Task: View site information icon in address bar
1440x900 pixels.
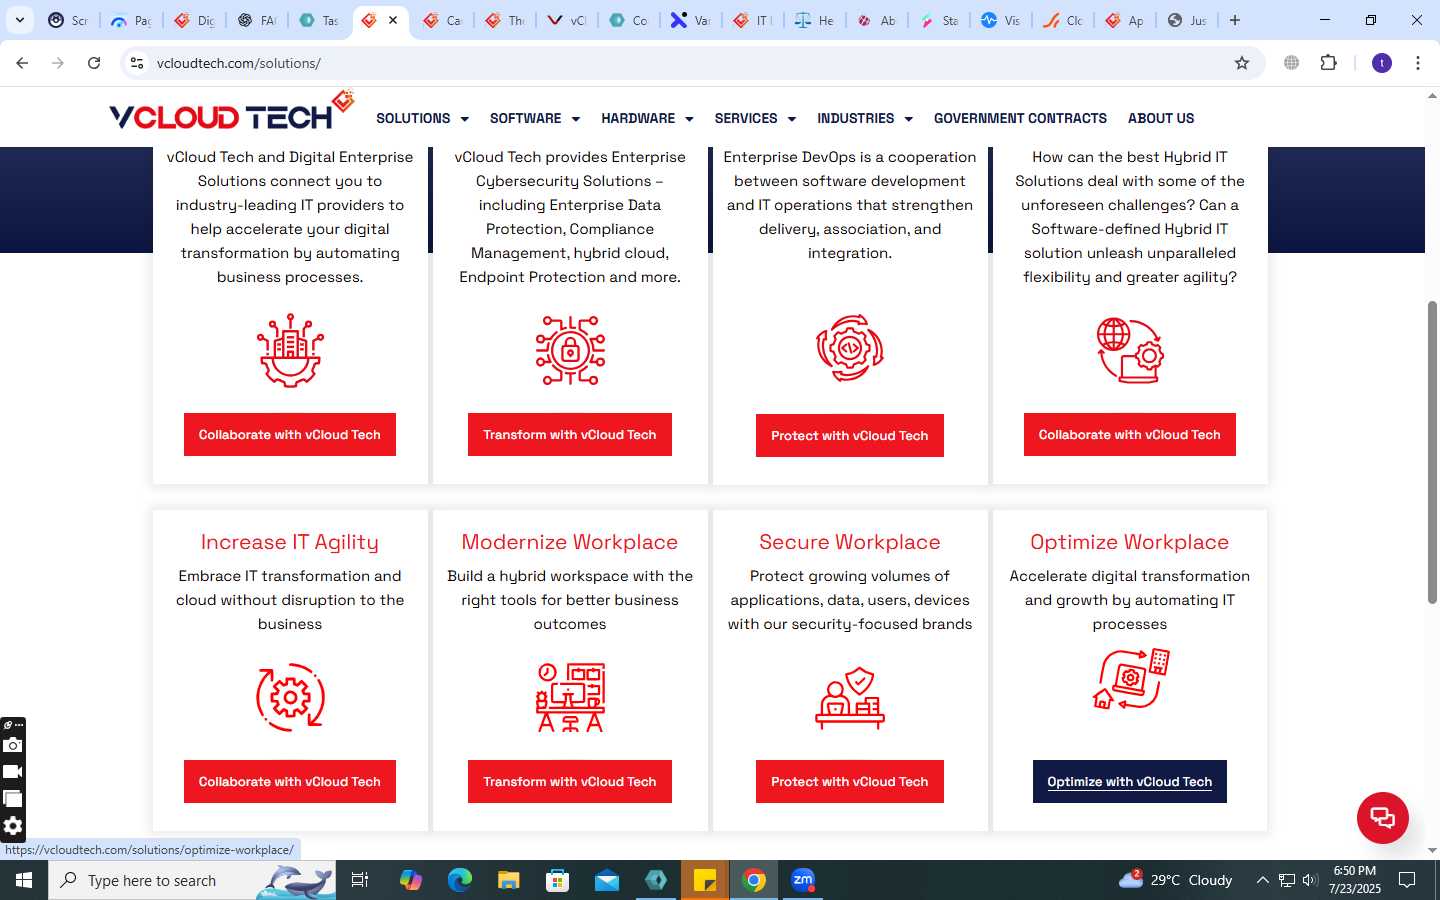Action: [x=137, y=63]
